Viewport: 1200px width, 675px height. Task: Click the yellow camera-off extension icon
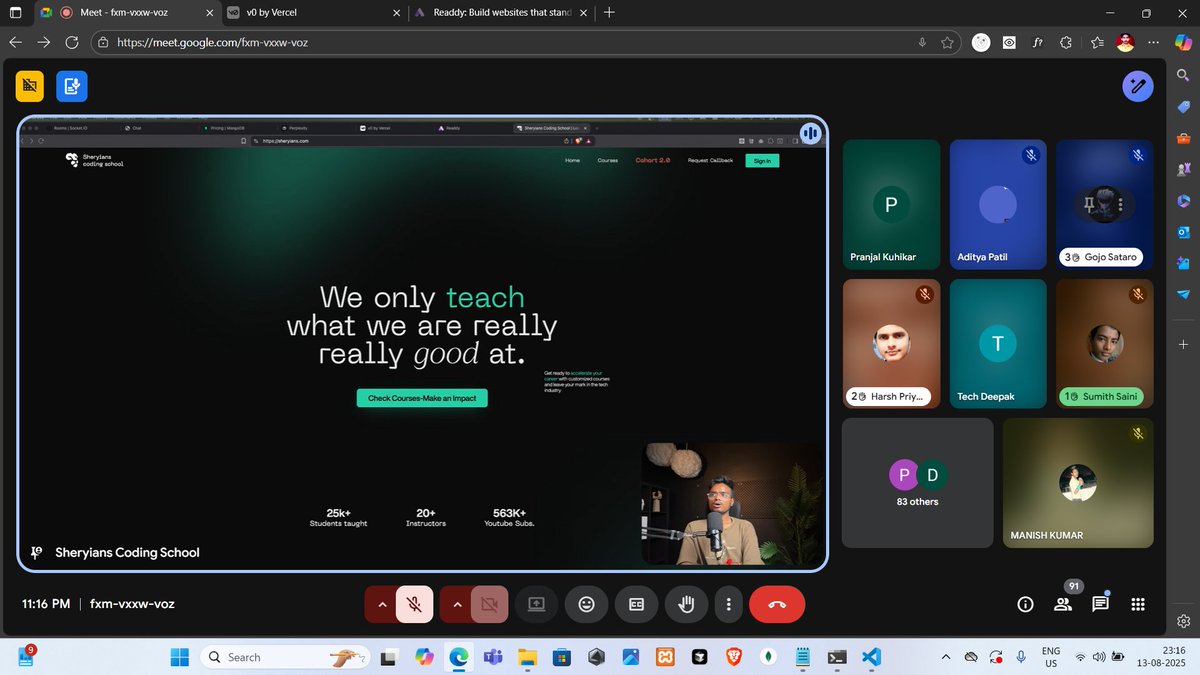pos(30,87)
